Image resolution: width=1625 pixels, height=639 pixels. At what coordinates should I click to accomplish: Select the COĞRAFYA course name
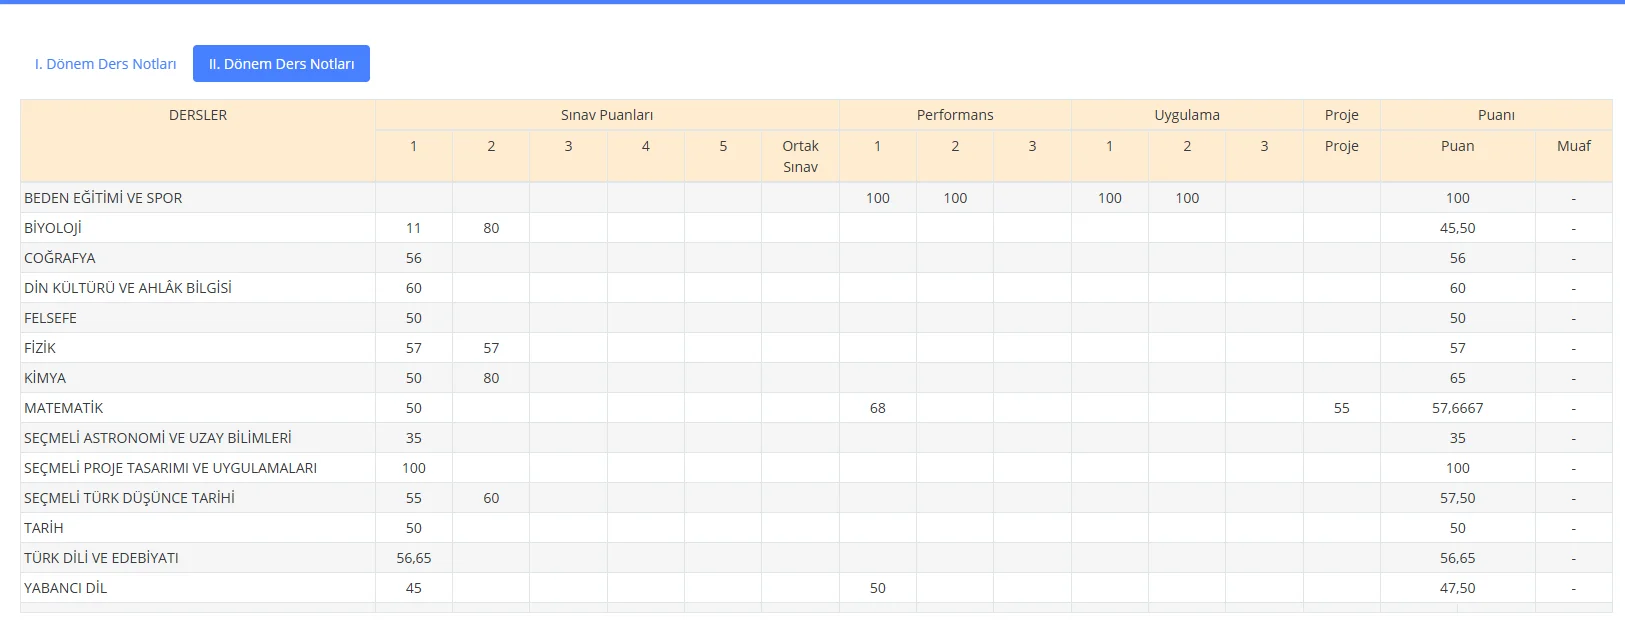(x=60, y=258)
